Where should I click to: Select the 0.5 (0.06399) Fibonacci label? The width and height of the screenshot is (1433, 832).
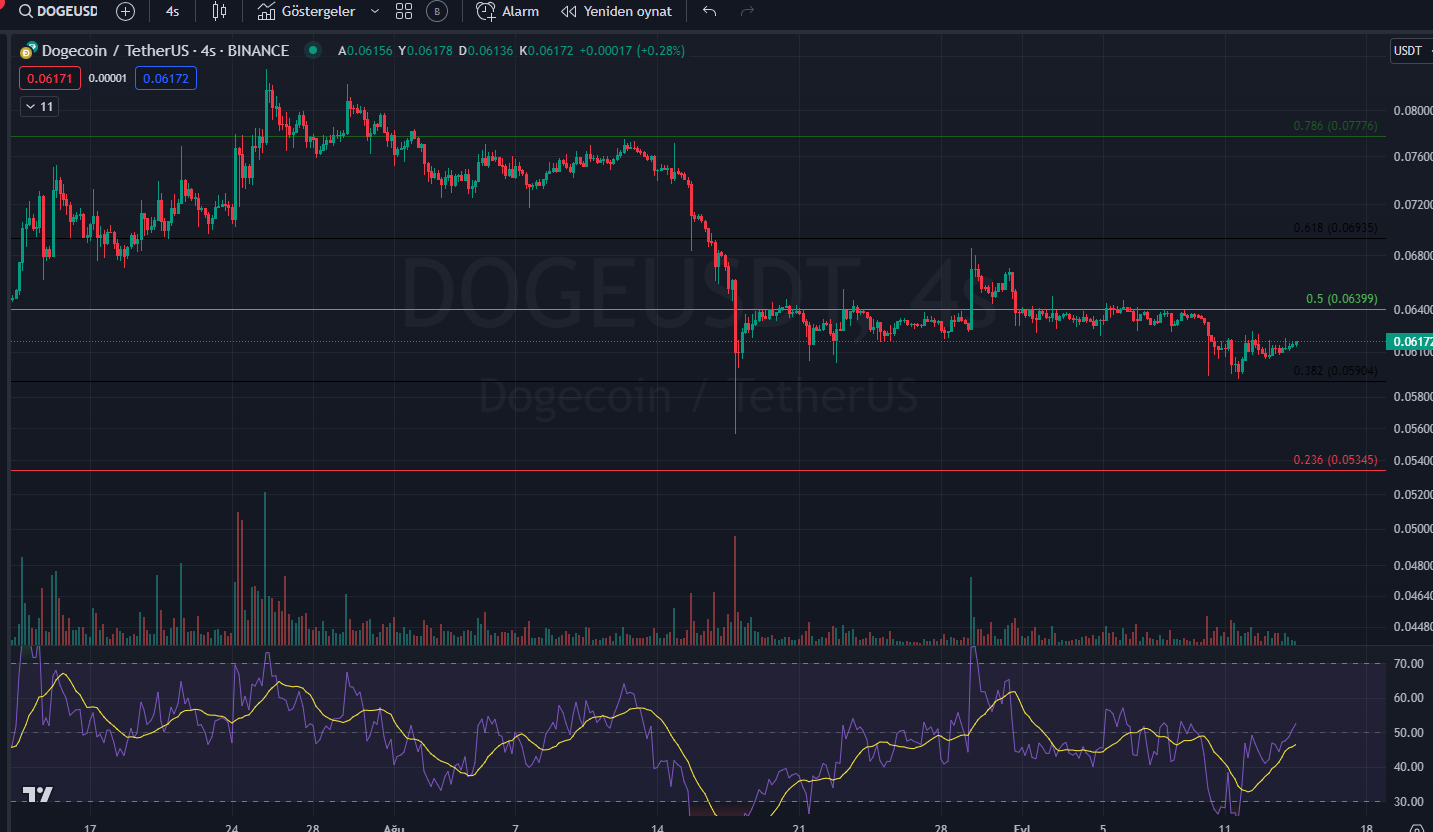click(x=1341, y=299)
